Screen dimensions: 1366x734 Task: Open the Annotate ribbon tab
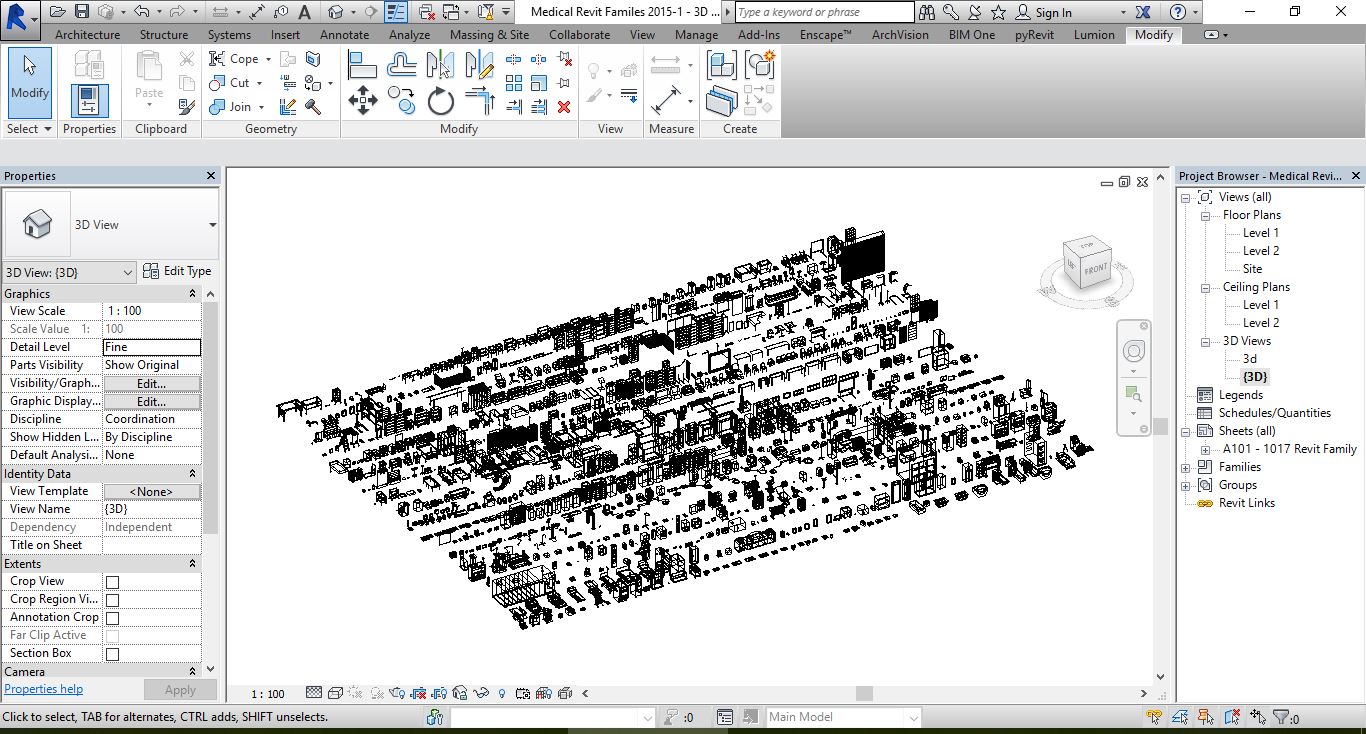click(344, 34)
